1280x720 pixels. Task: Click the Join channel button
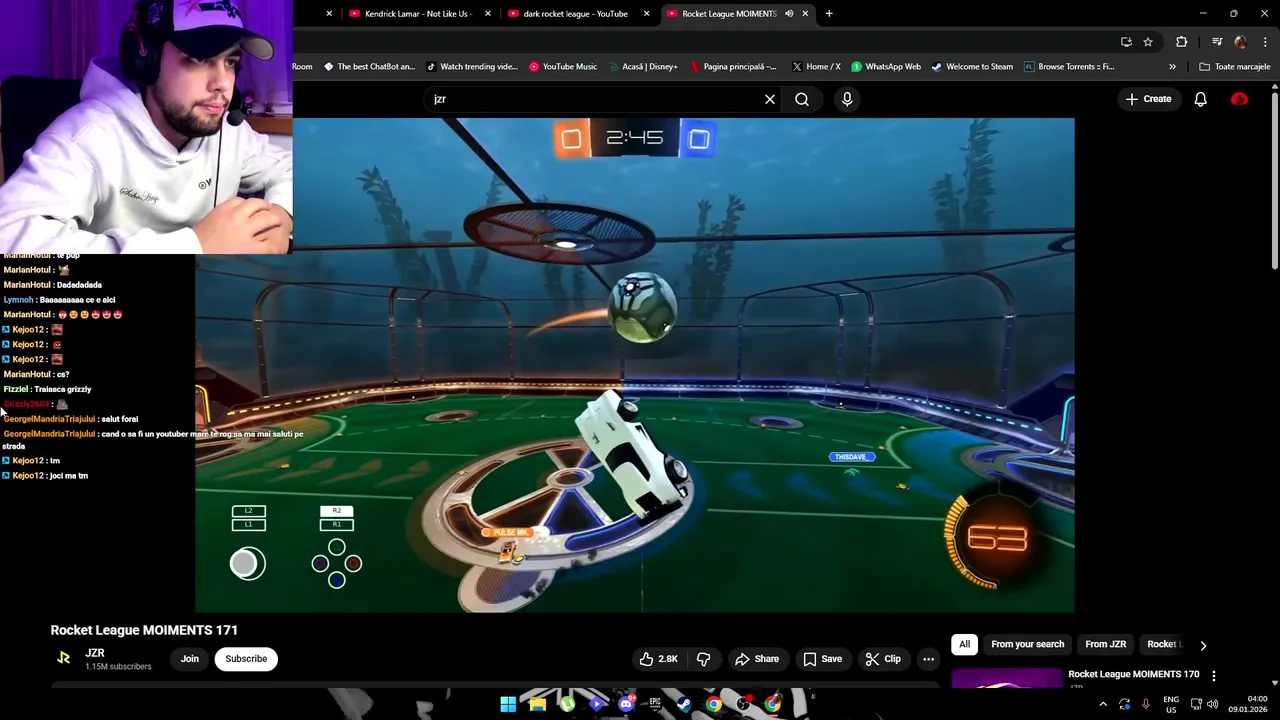(190, 659)
